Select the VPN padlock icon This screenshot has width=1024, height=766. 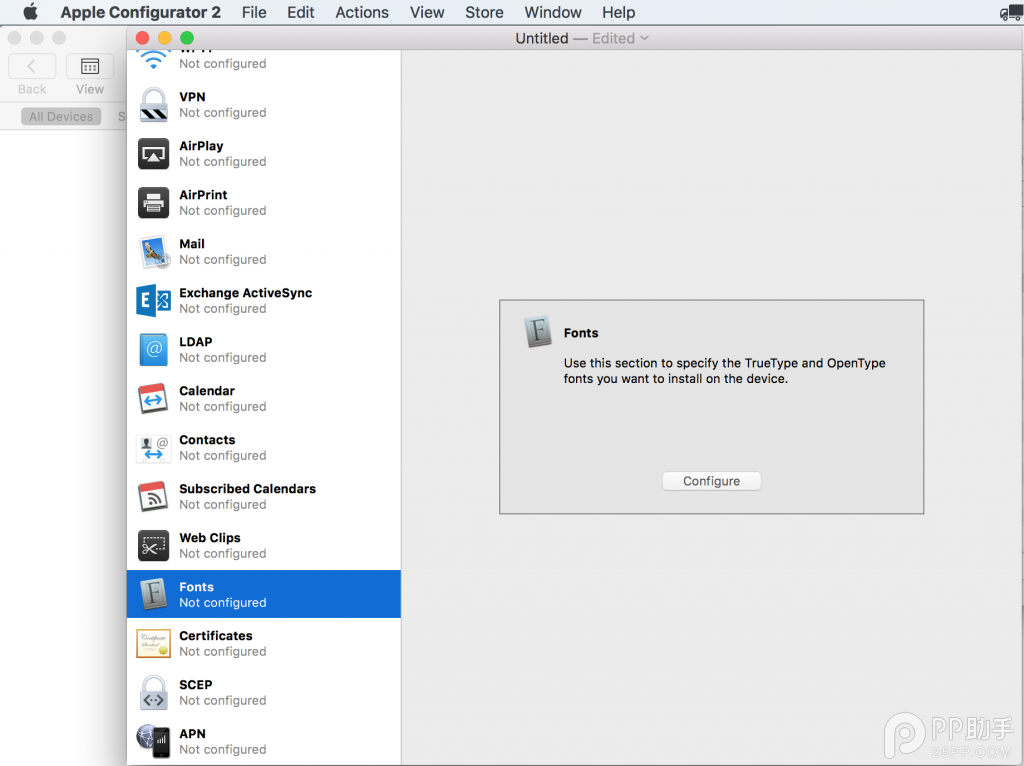(153, 105)
